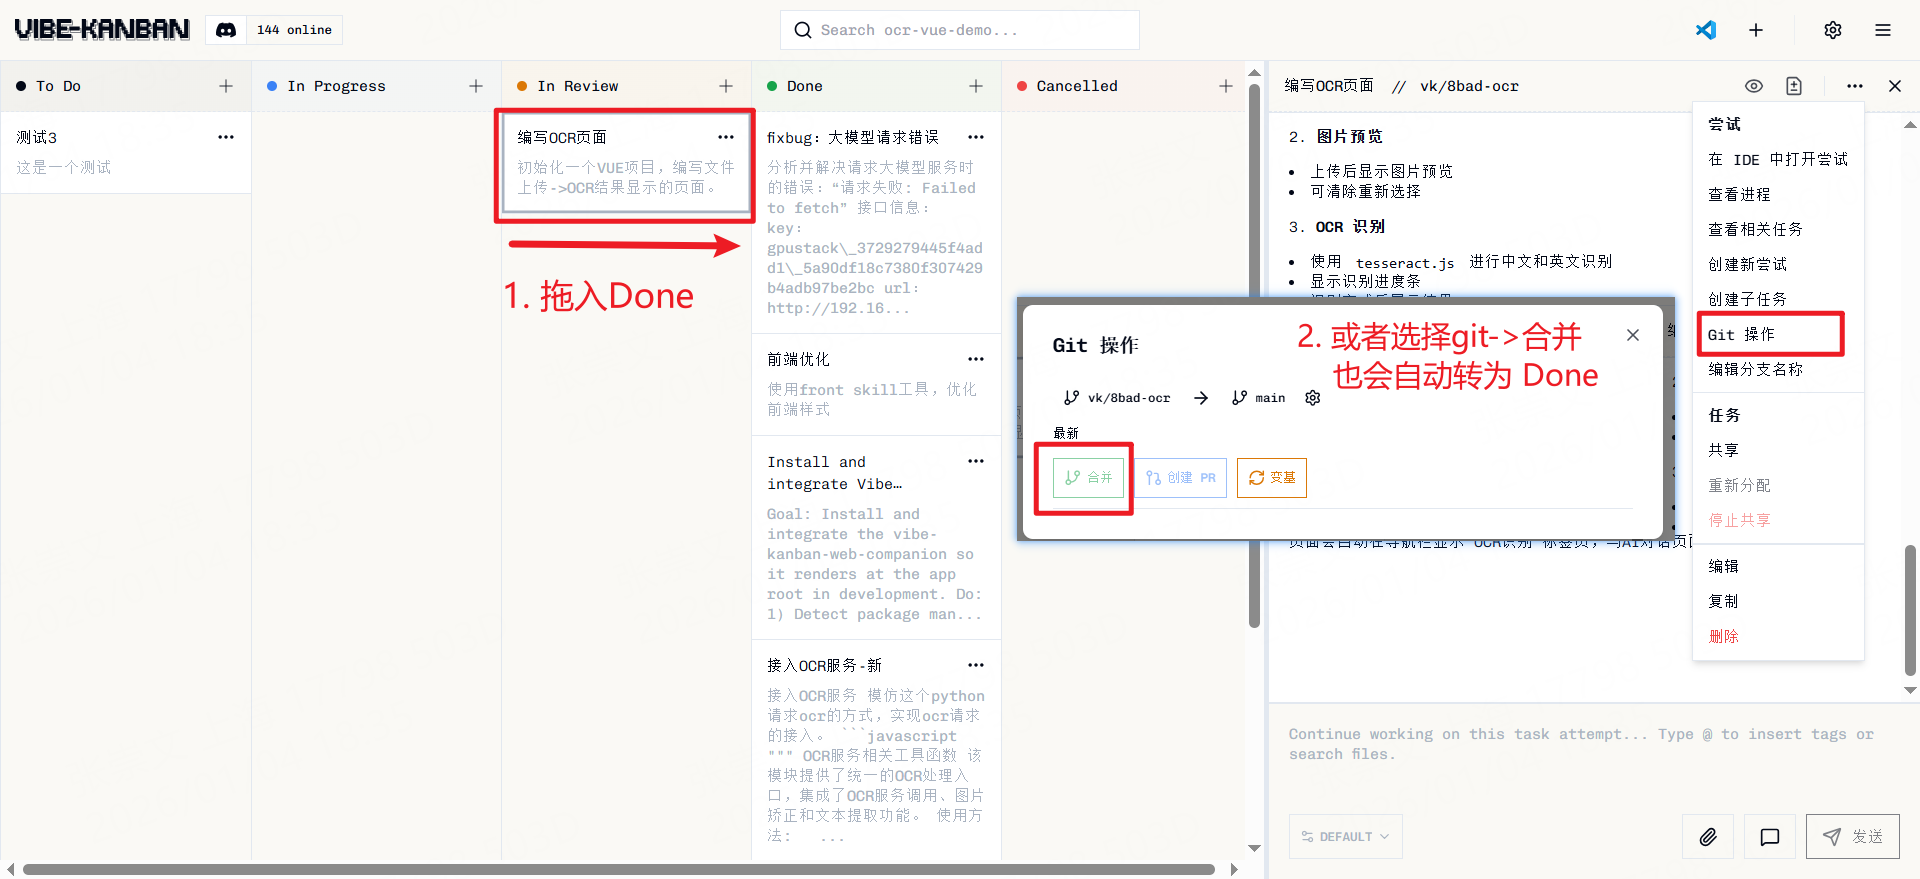Open options for 测试3 card
The height and width of the screenshot is (879, 1920).
[x=226, y=137]
